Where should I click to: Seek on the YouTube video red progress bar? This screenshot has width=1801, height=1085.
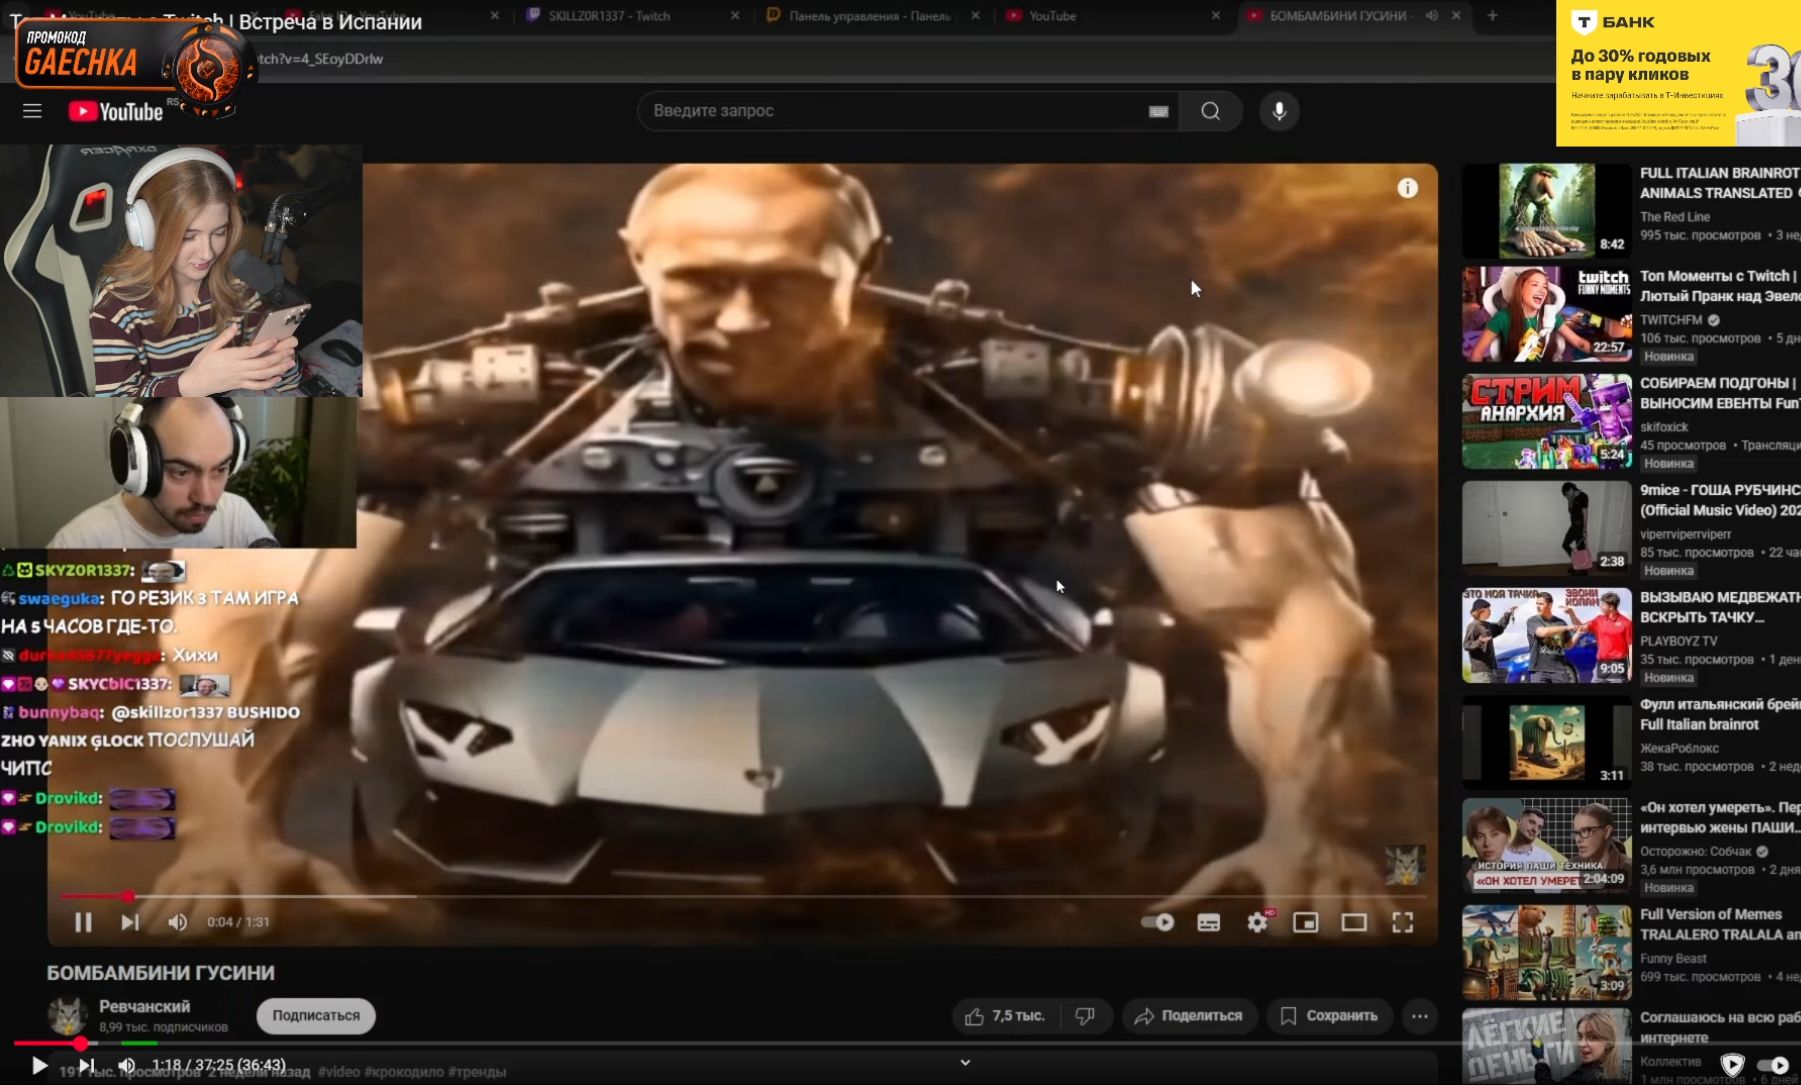coord(742,896)
